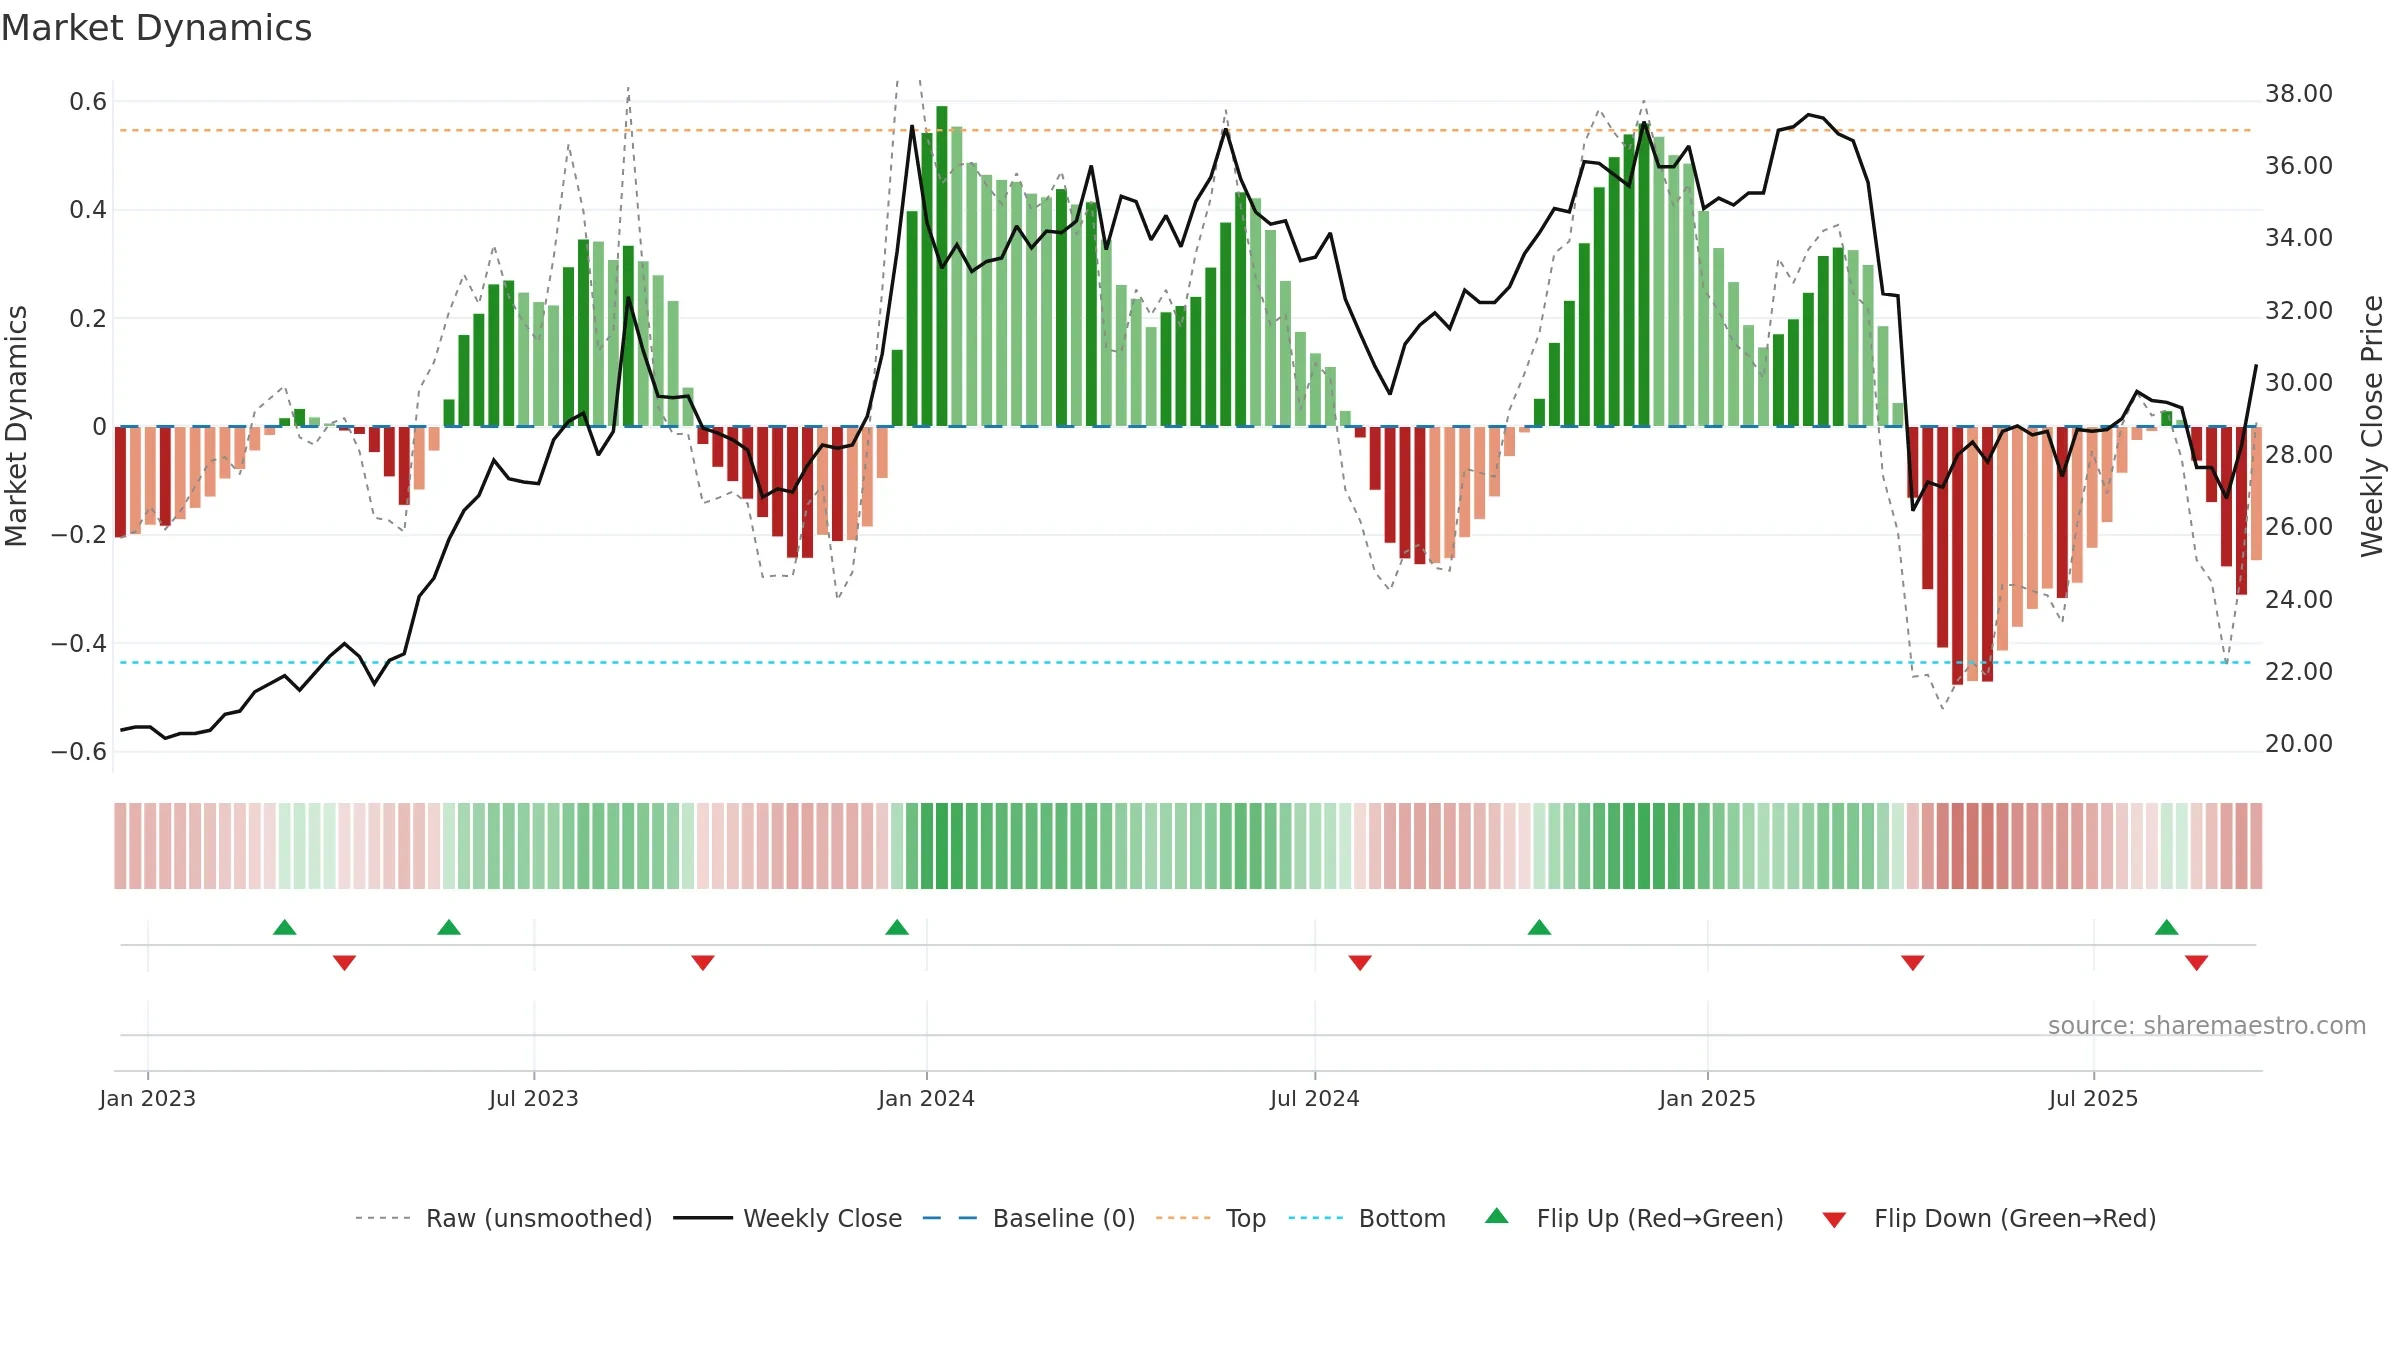Image resolution: width=2400 pixels, height=1350 pixels.
Task: Click the Jan 2024 axis label
Action: 927,1098
